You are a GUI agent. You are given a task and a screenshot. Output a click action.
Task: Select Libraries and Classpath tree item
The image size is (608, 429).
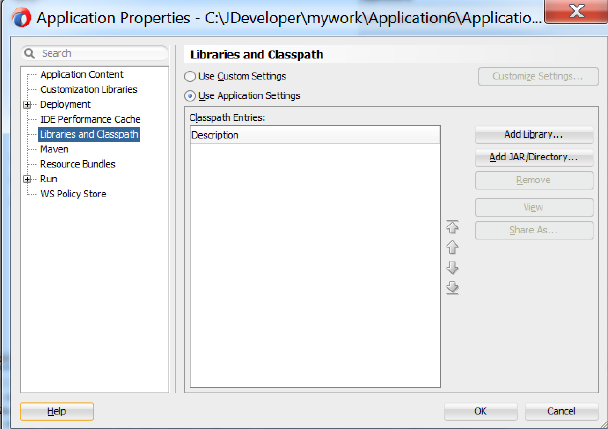click(x=89, y=134)
